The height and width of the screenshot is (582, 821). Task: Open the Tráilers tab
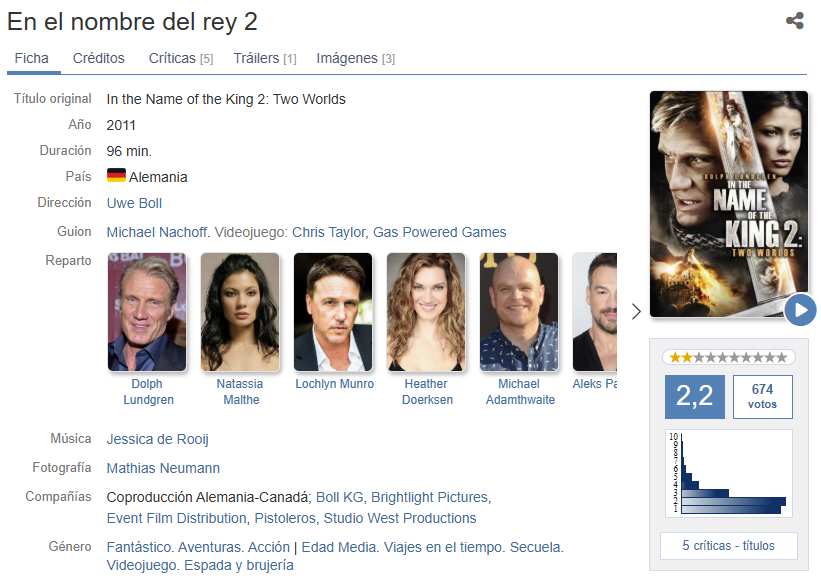264,58
